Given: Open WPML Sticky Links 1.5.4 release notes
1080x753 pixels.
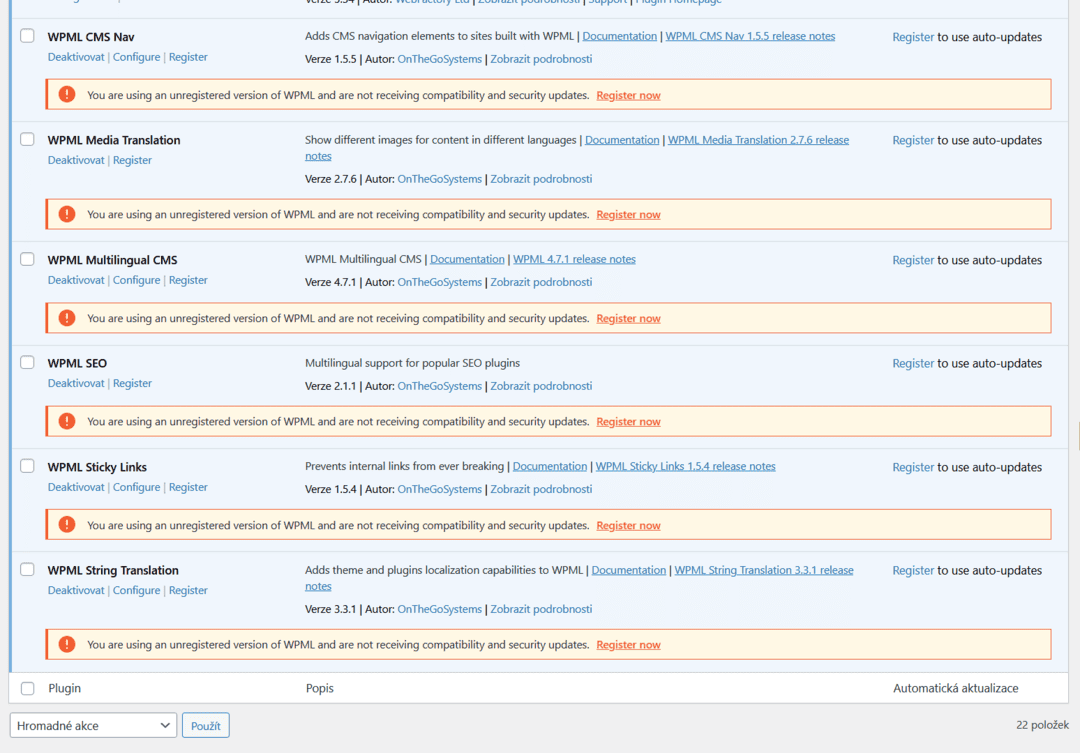Looking at the screenshot, I should click(x=685, y=466).
